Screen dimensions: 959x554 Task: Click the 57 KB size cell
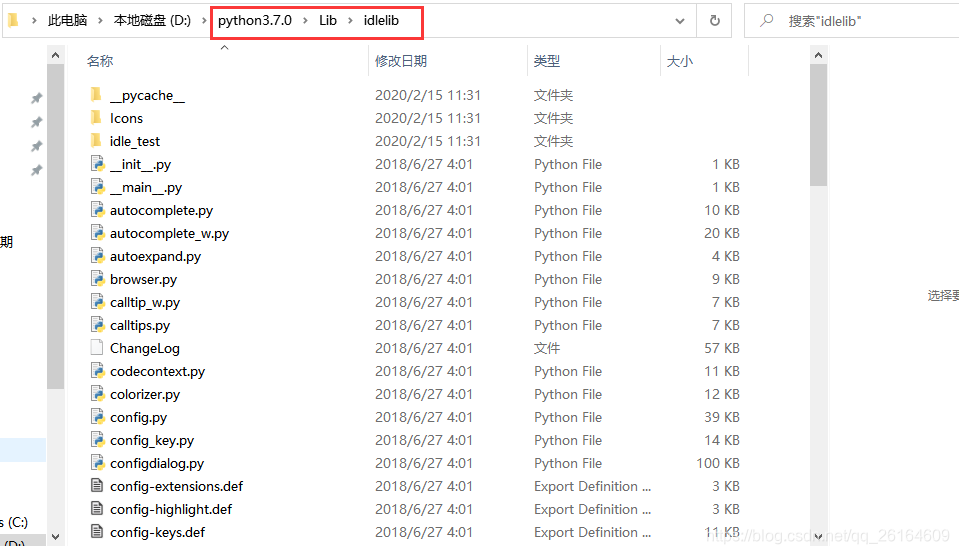point(722,349)
